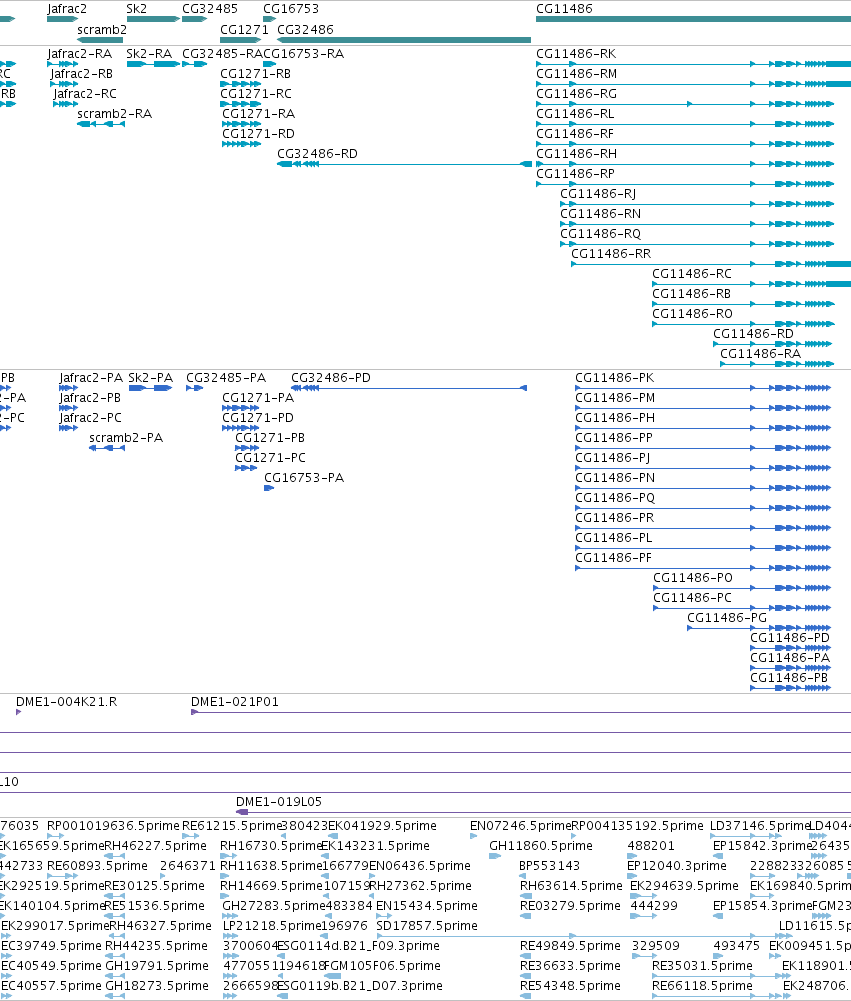Click the CG32486 gene bar

coord(404,40)
